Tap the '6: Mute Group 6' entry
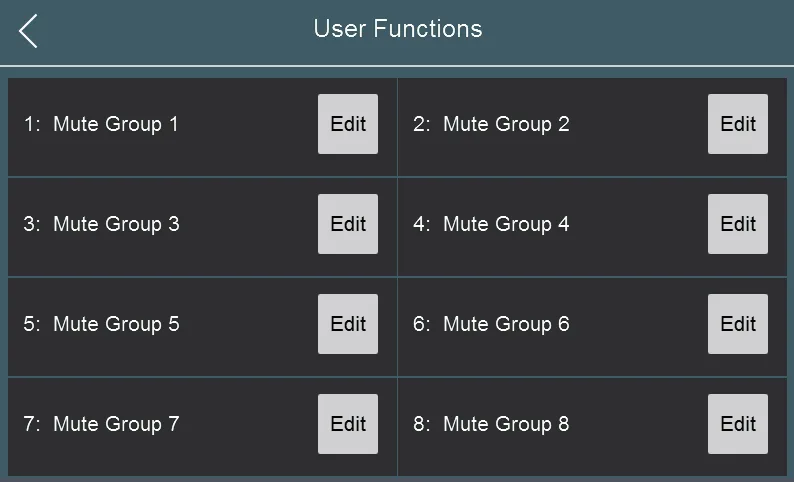 (x=491, y=325)
